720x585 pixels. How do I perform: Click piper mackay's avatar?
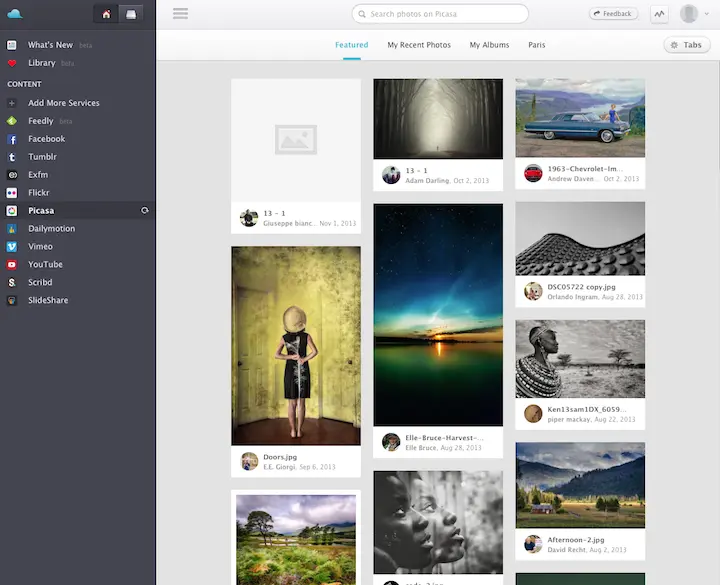coord(533,414)
